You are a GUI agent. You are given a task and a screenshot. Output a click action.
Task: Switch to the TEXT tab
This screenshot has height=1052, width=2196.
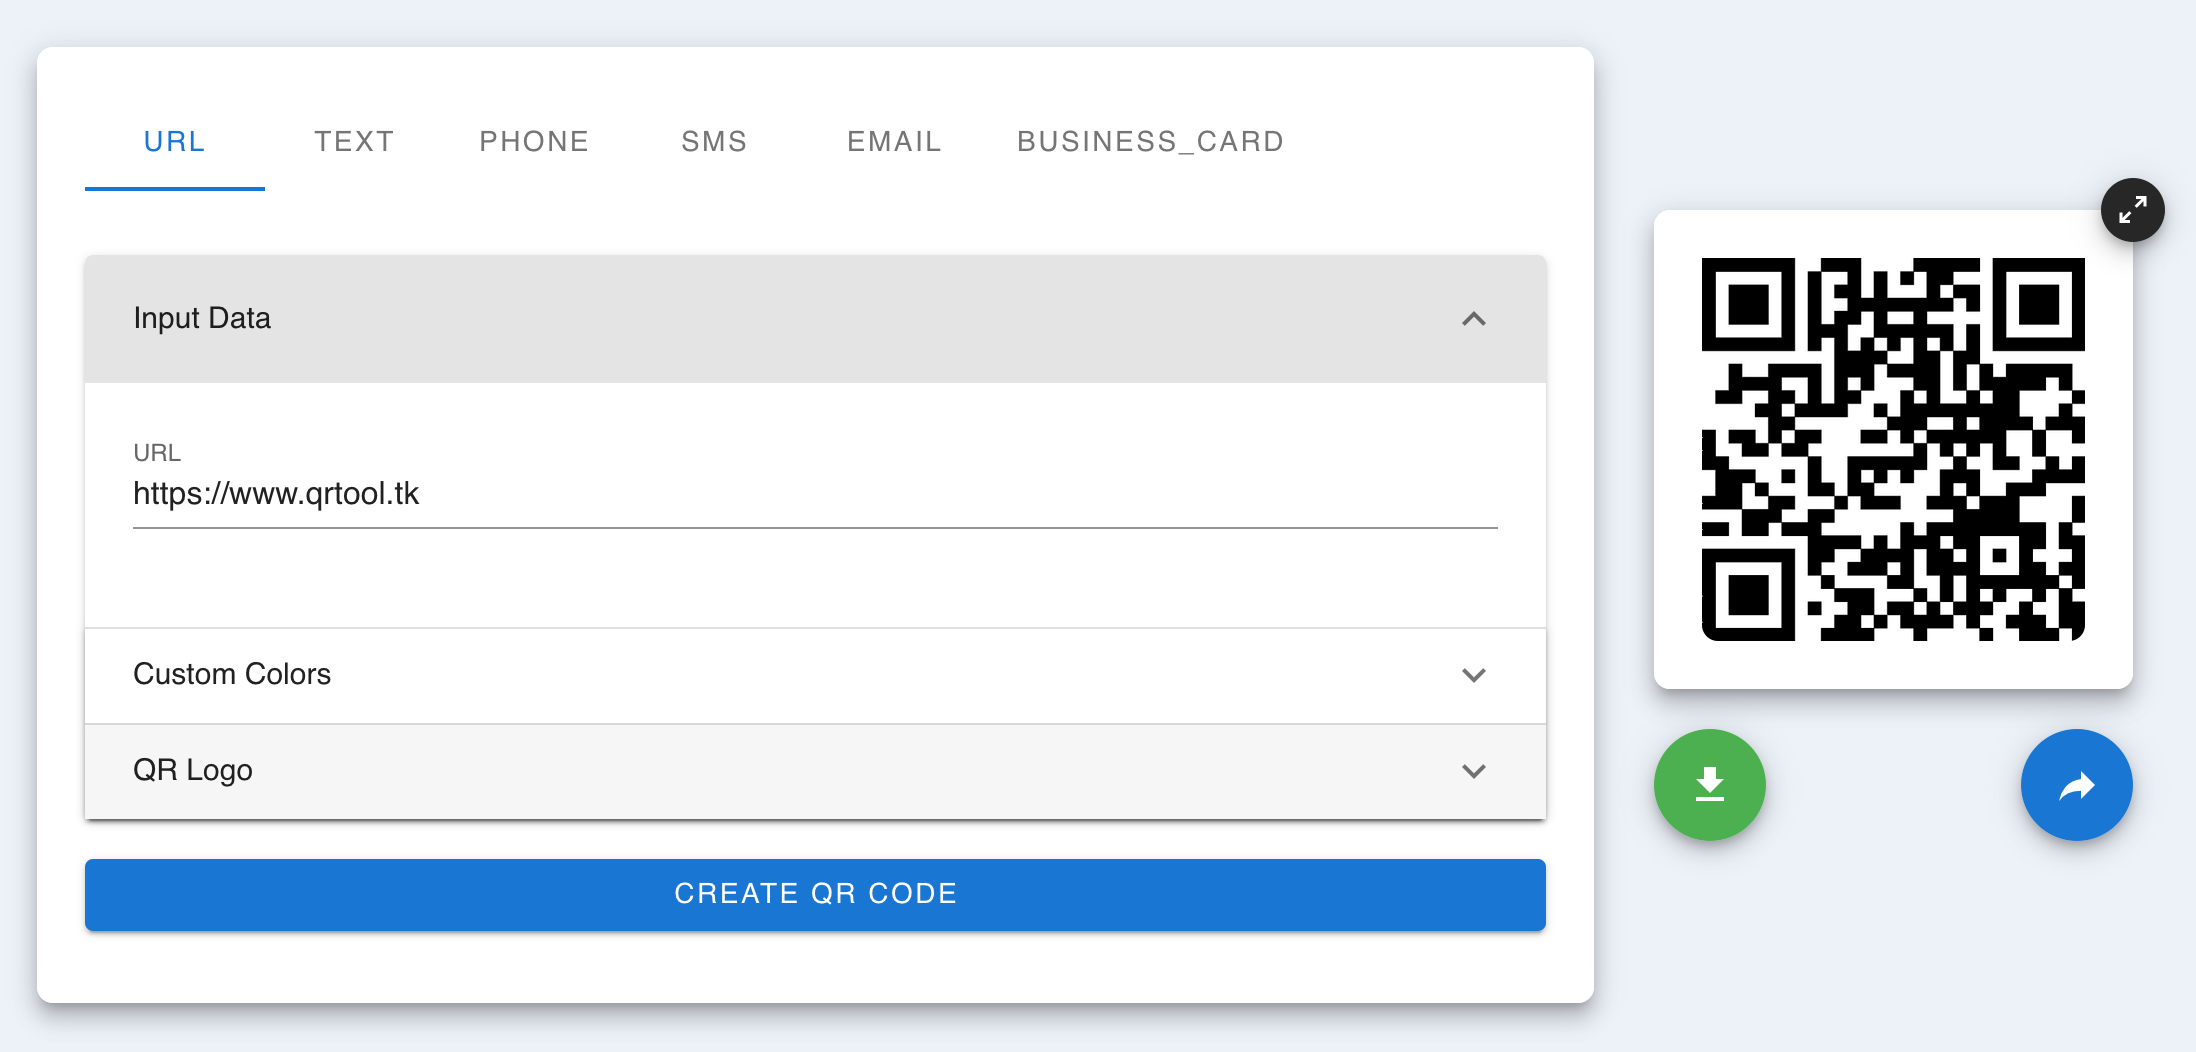pos(355,141)
